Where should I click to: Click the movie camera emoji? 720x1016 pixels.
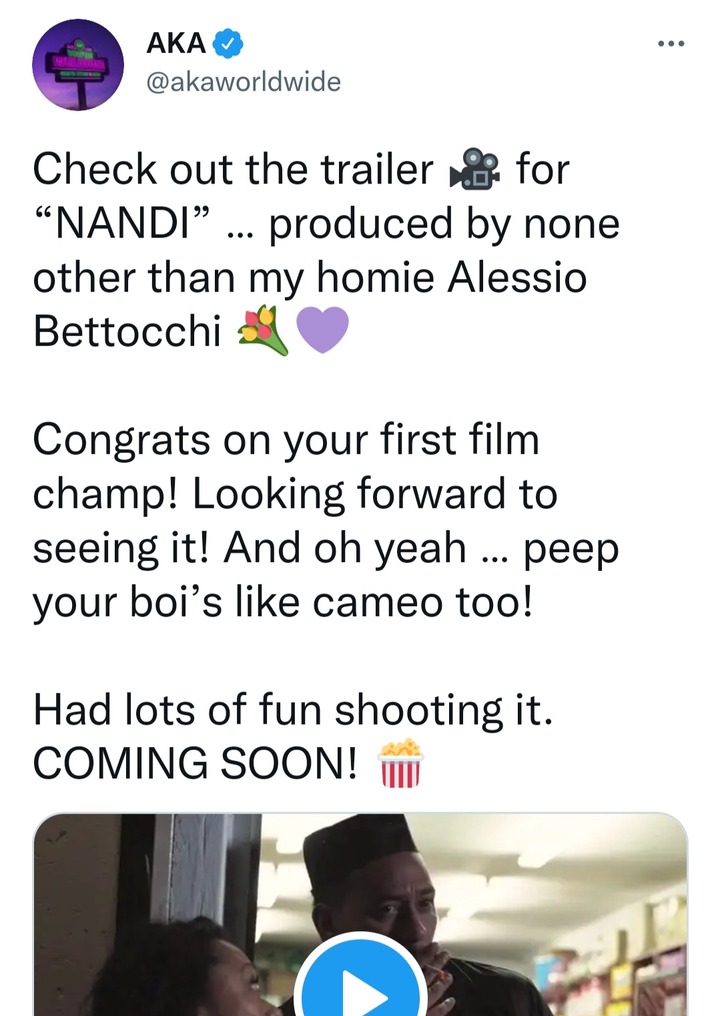(x=475, y=169)
